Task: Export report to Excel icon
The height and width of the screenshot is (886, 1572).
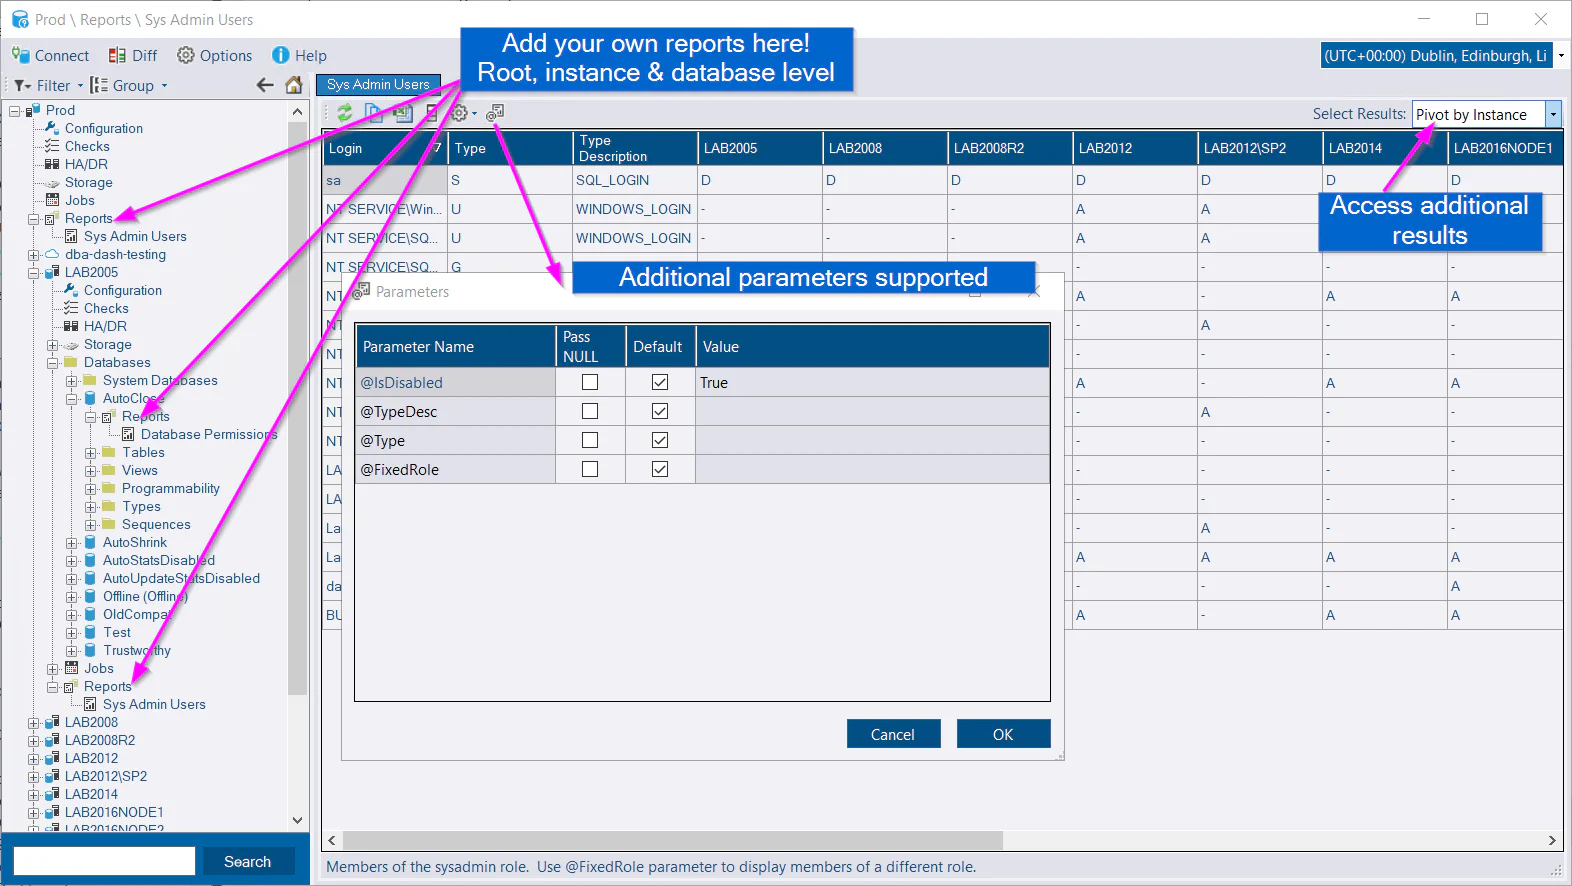Action: [x=402, y=113]
